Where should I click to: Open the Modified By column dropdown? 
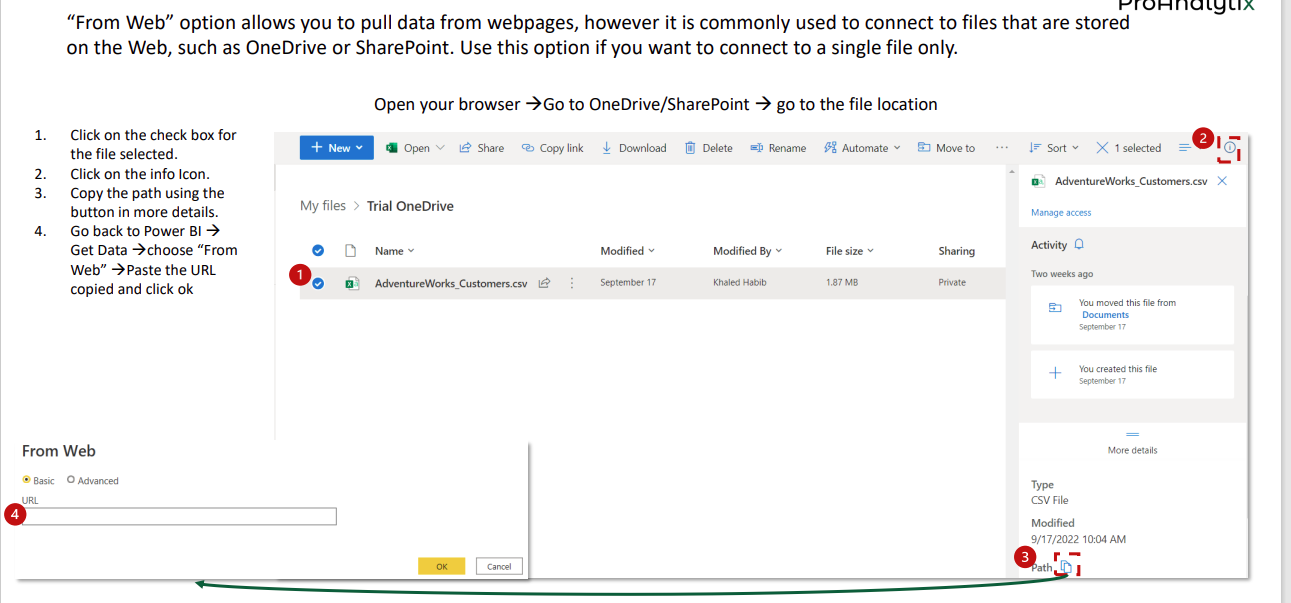coord(747,251)
